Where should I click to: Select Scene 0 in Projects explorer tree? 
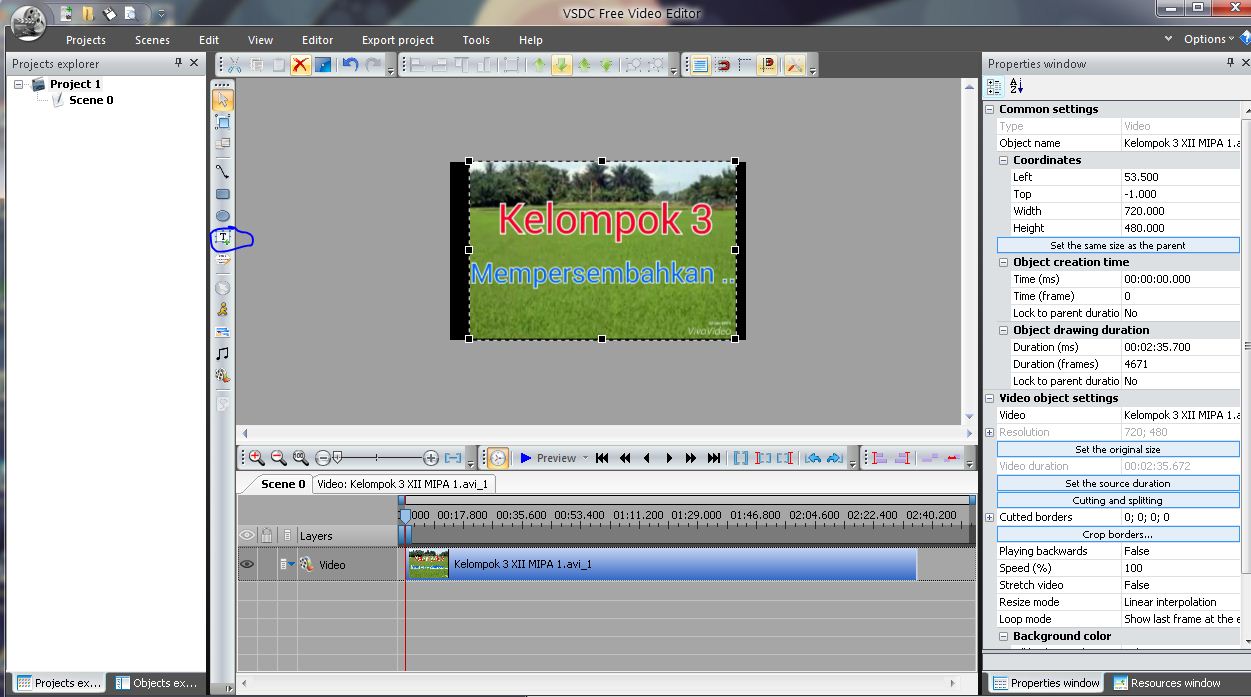[x=91, y=100]
